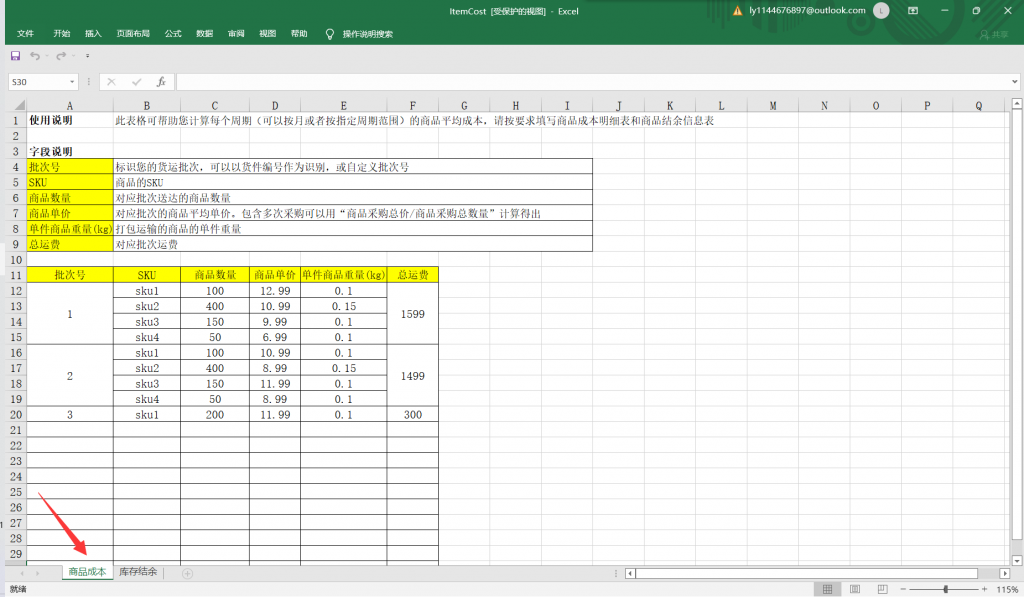Image resolution: width=1024 pixels, height=597 pixels.
Task: Click the New Sheet plus icon
Action: [x=187, y=573]
